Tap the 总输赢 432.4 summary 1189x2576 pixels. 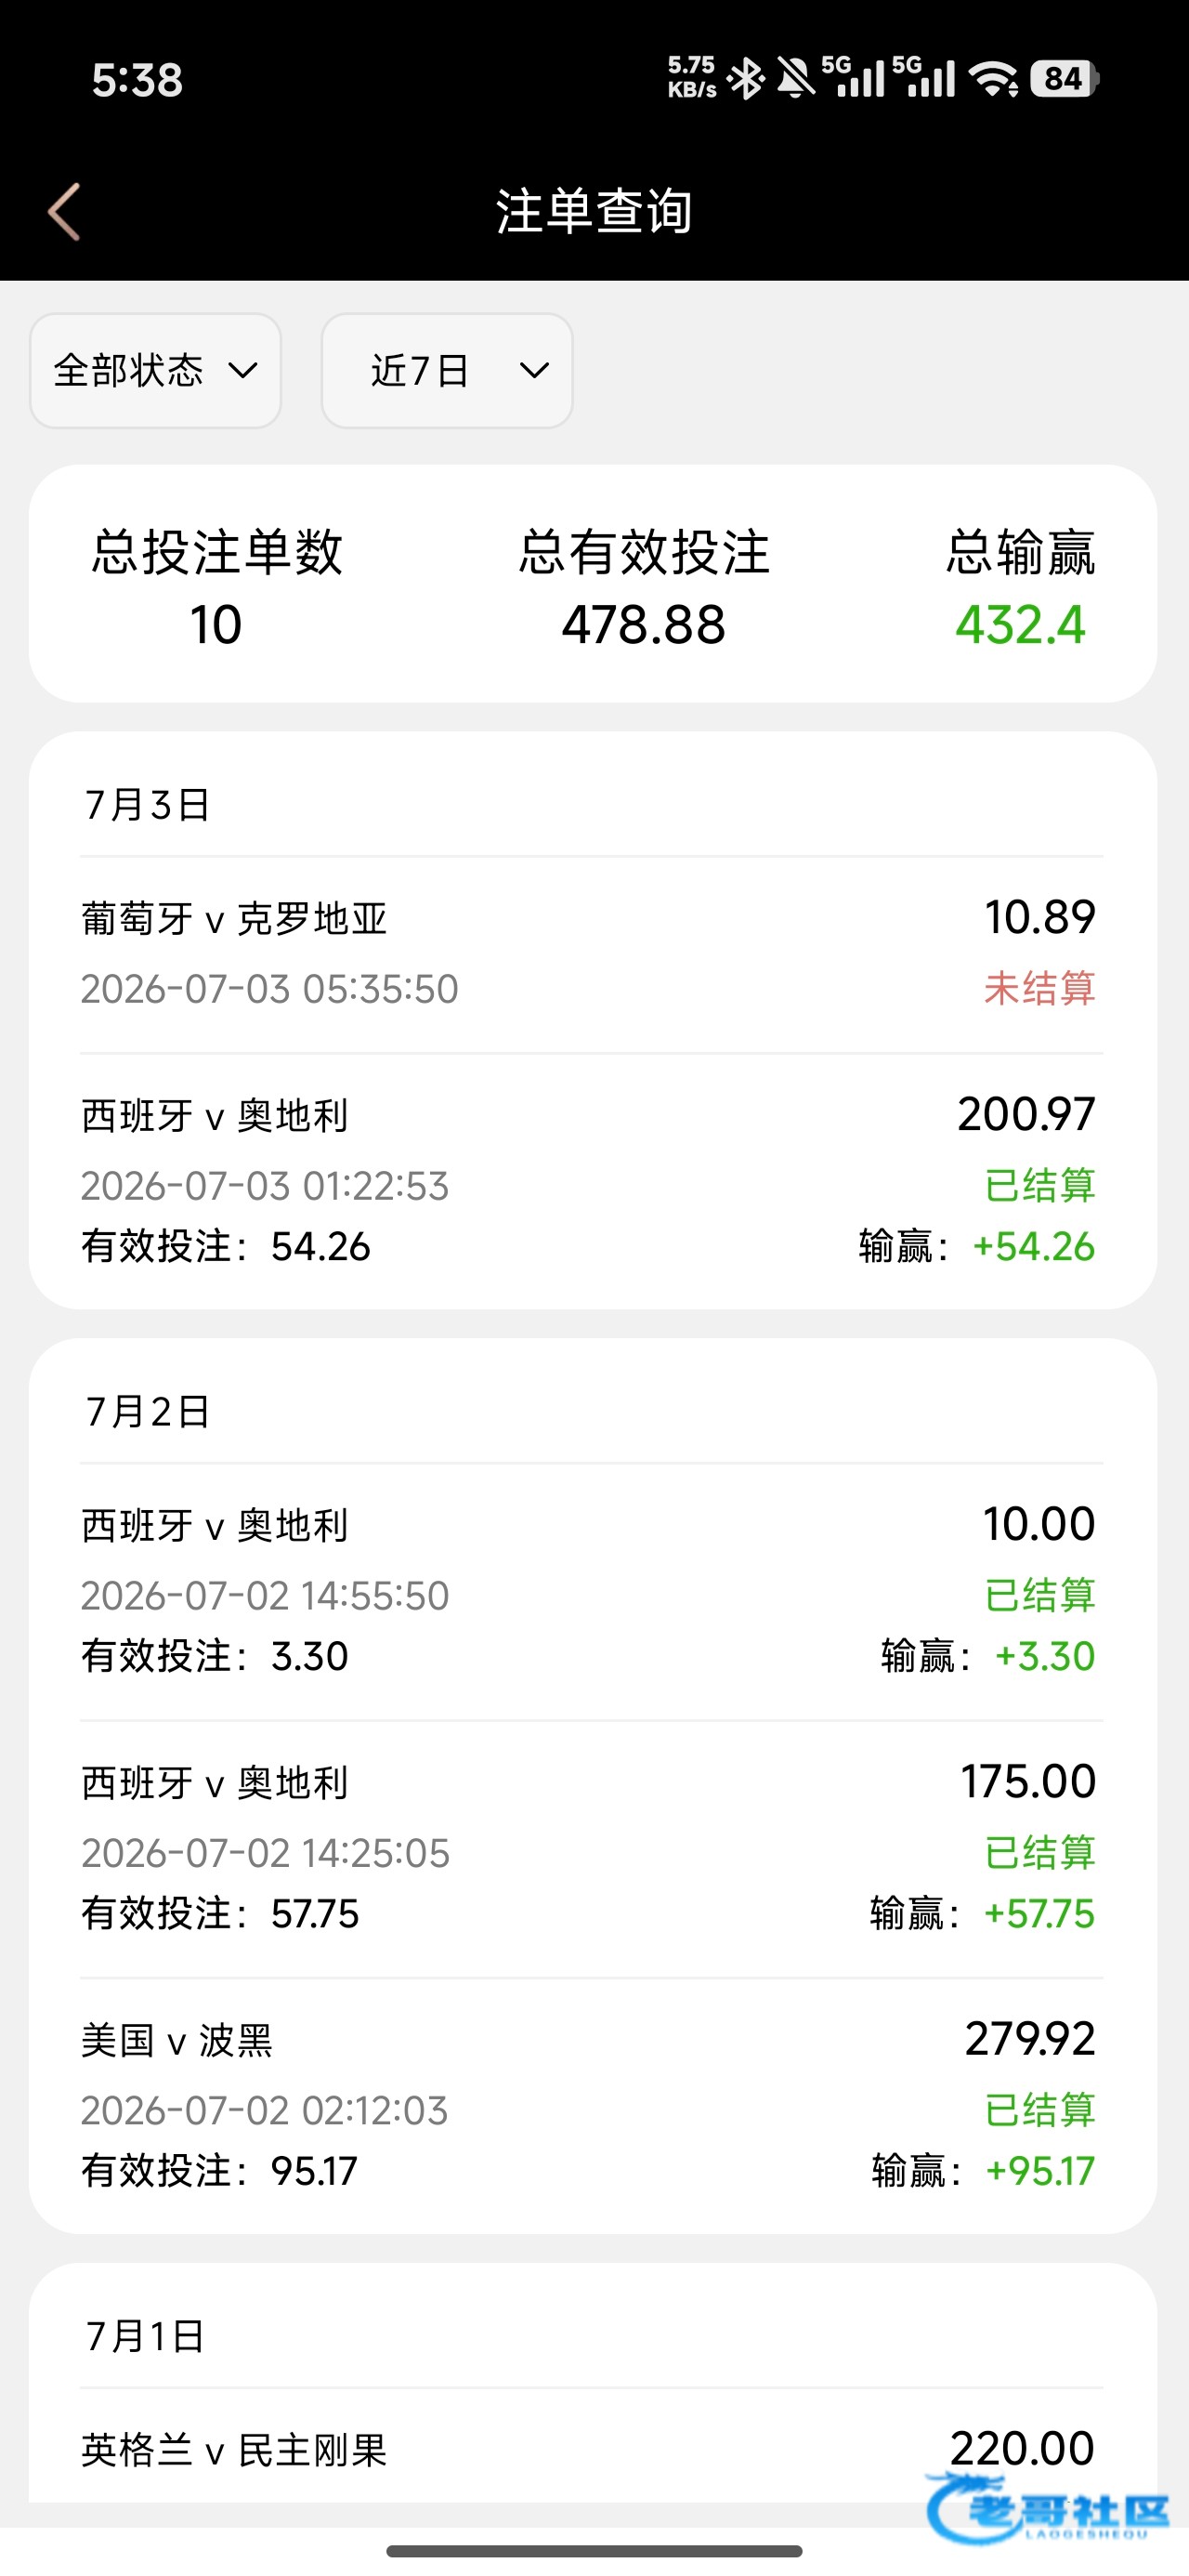pyautogui.click(x=1020, y=588)
